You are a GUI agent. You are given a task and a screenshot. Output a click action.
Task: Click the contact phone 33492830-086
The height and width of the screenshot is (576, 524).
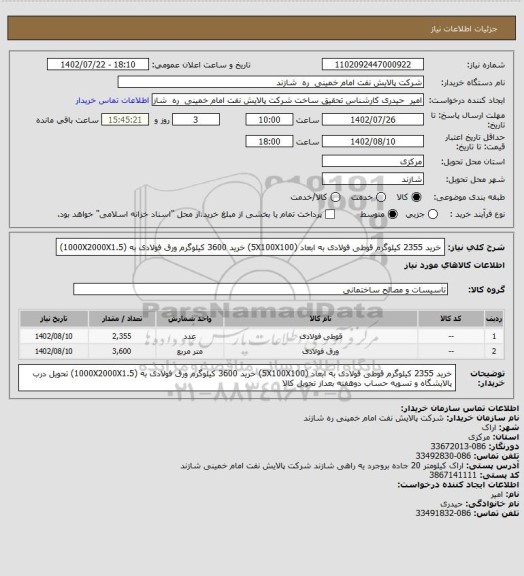coord(443,456)
